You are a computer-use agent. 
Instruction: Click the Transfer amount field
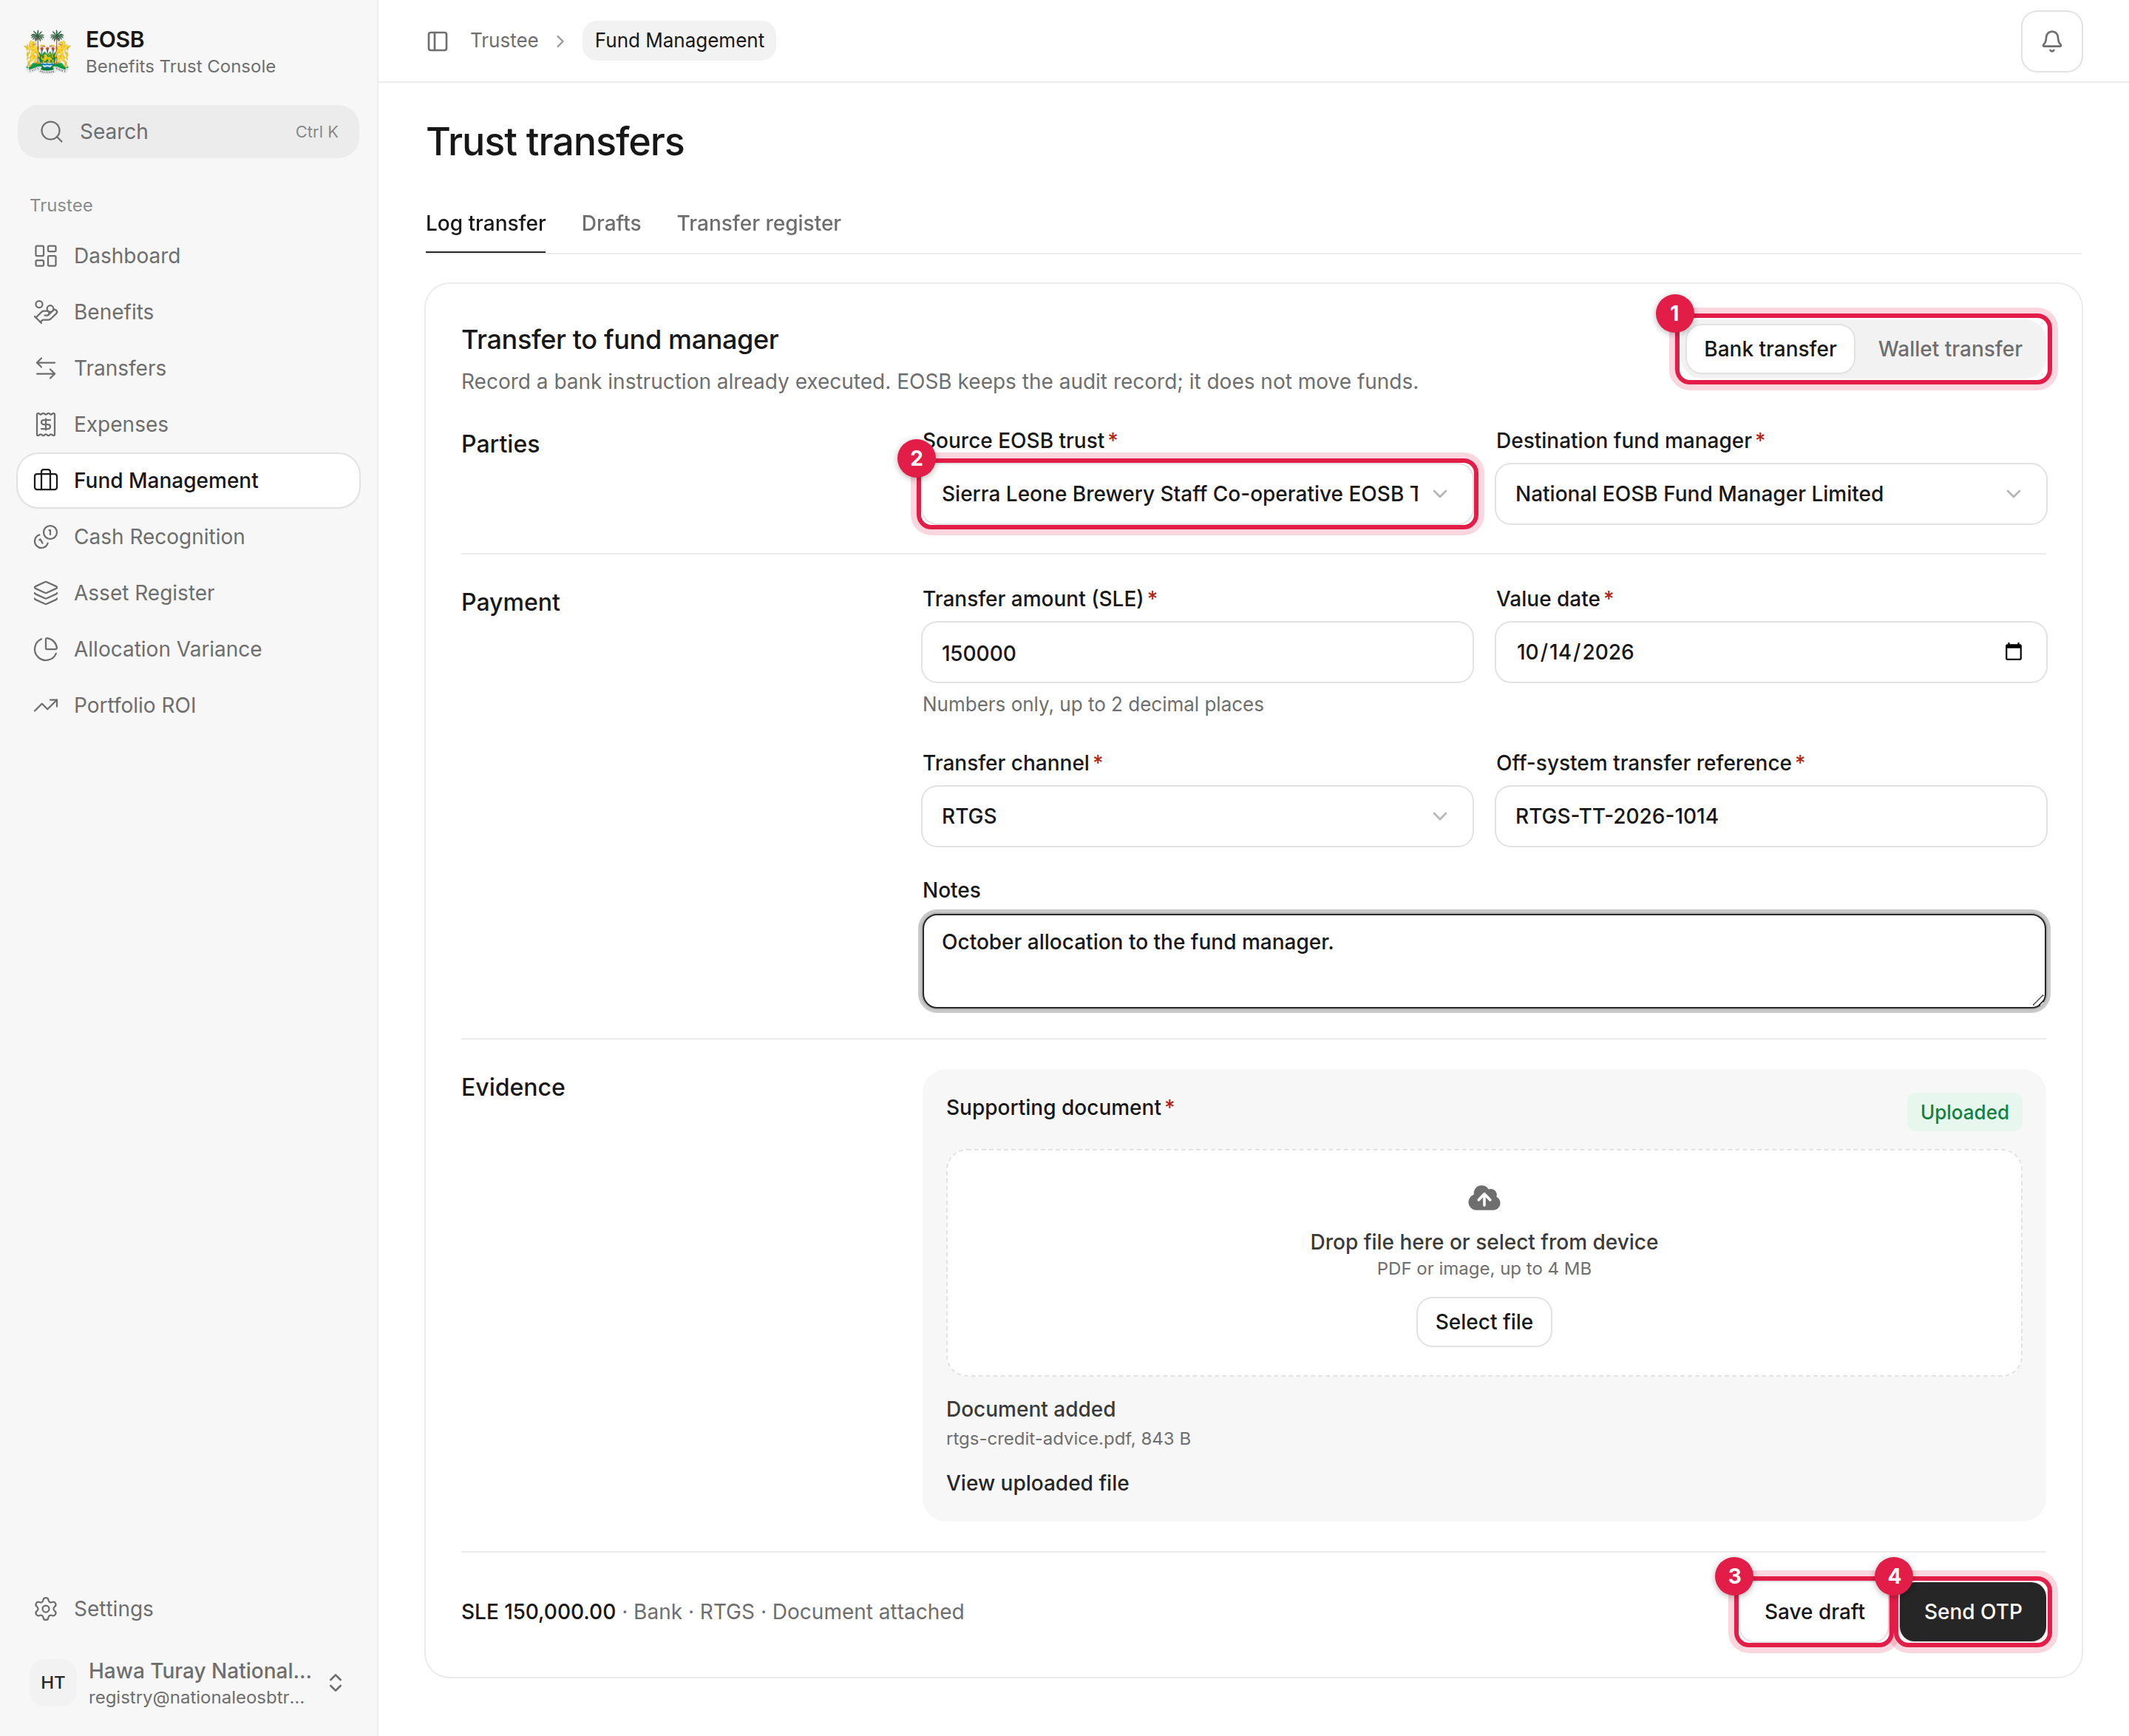coord(1196,653)
